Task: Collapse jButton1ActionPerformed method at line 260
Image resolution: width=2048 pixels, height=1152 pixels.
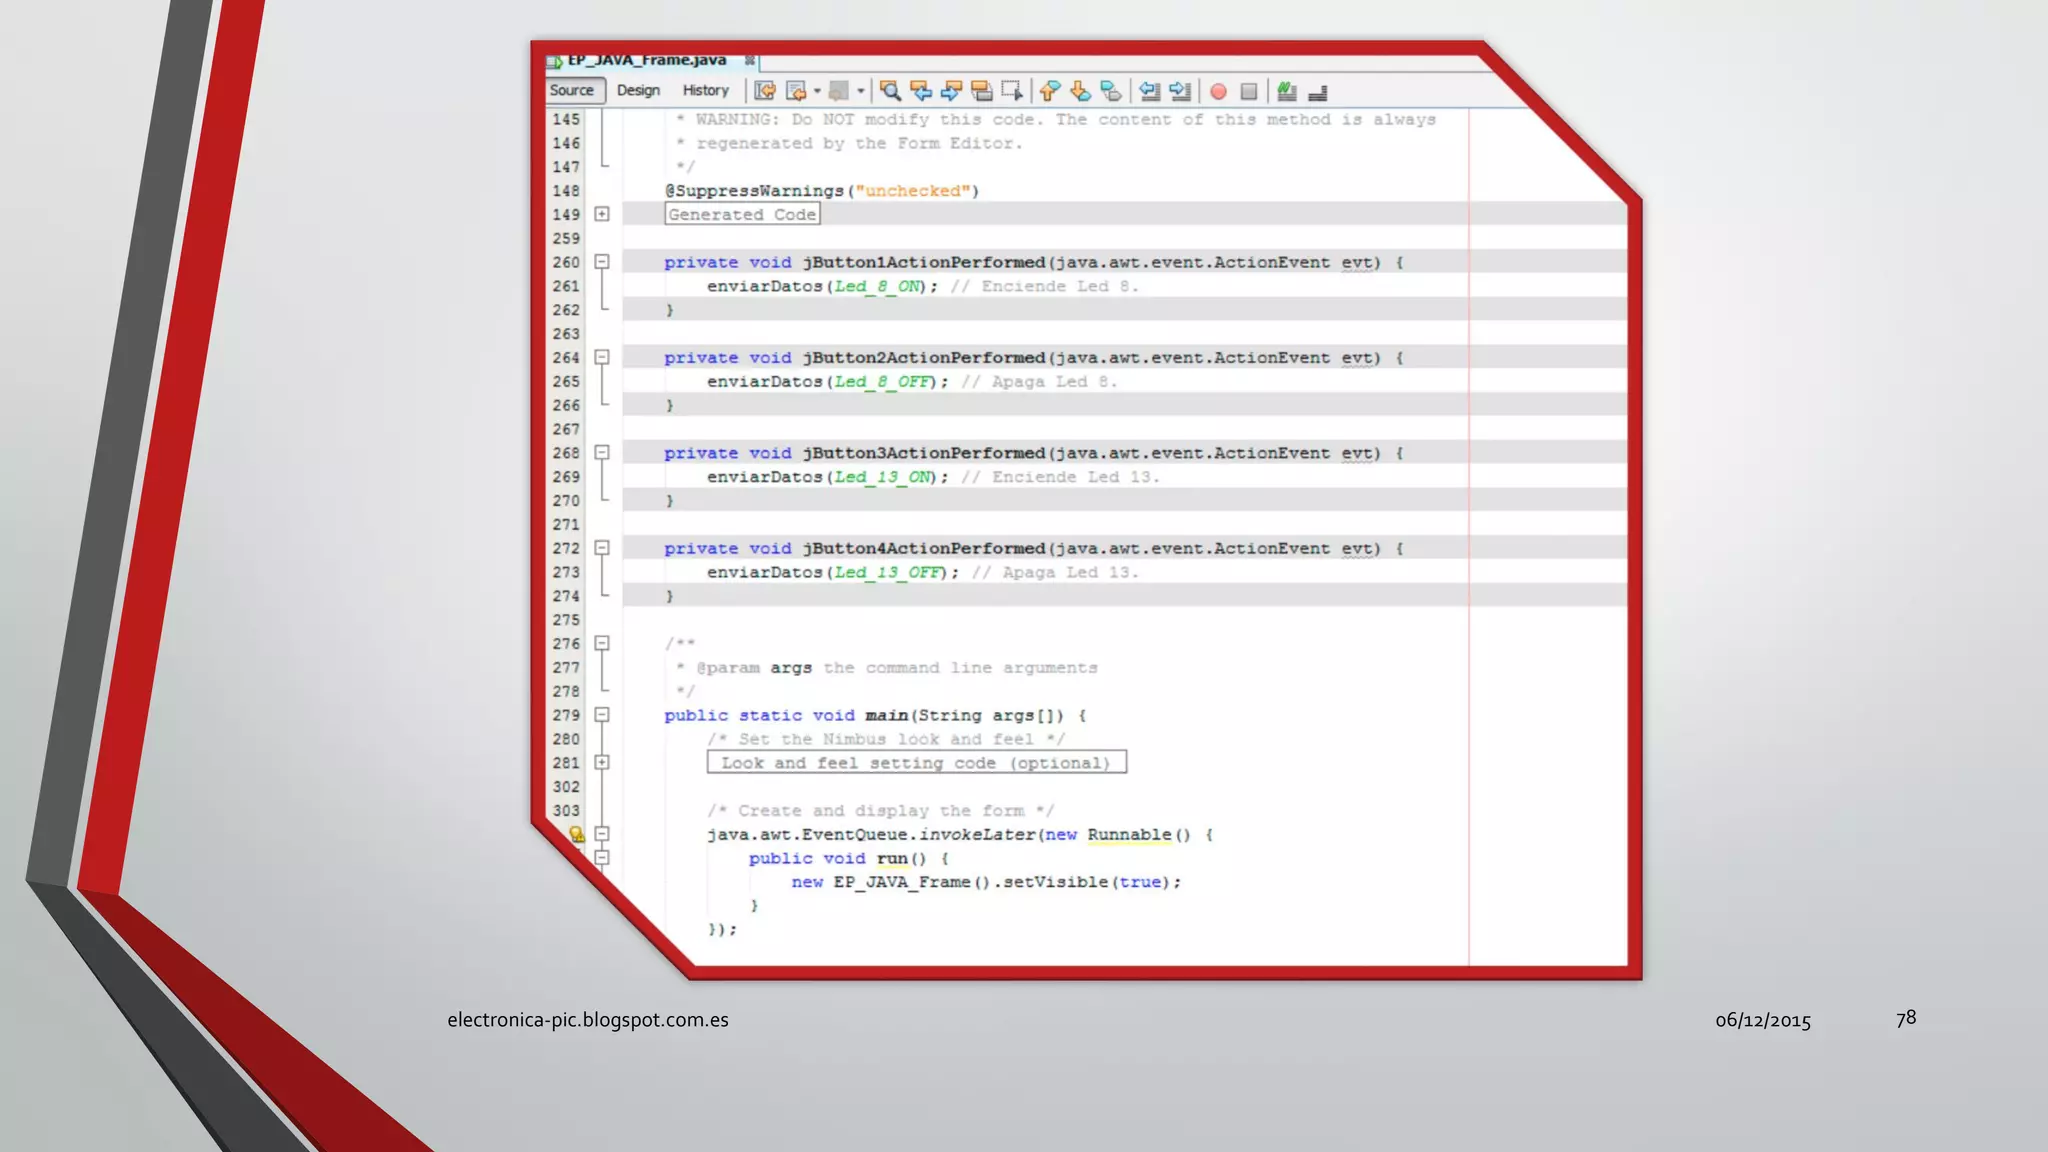Action: pos(602,262)
